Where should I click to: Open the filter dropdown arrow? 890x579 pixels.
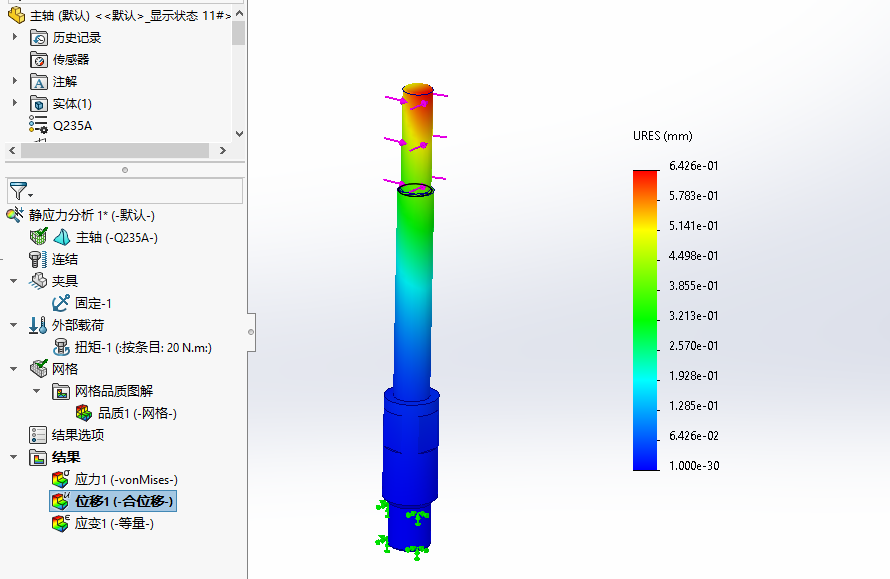(x=31, y=196)
